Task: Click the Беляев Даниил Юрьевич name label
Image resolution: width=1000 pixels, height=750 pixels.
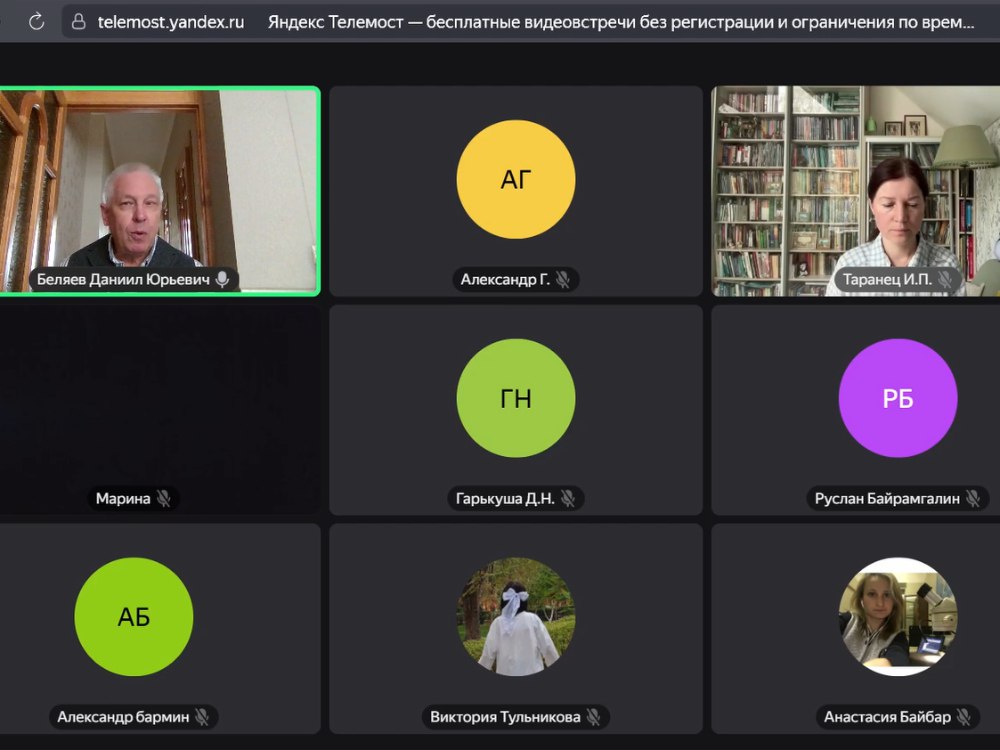Action: click(123, 280)
